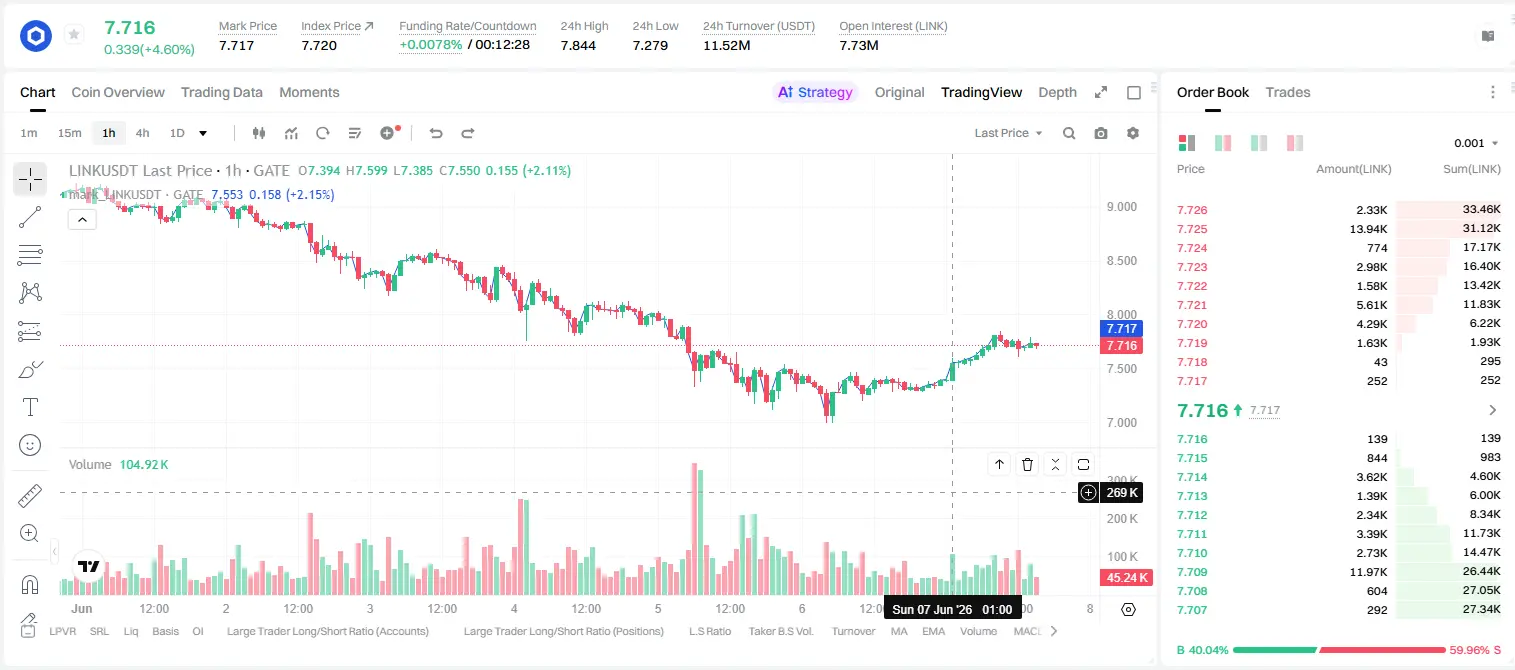Show only sell orders in order book
Image resolution: width=1515 pixels, height=670 pixels.
1295,143
